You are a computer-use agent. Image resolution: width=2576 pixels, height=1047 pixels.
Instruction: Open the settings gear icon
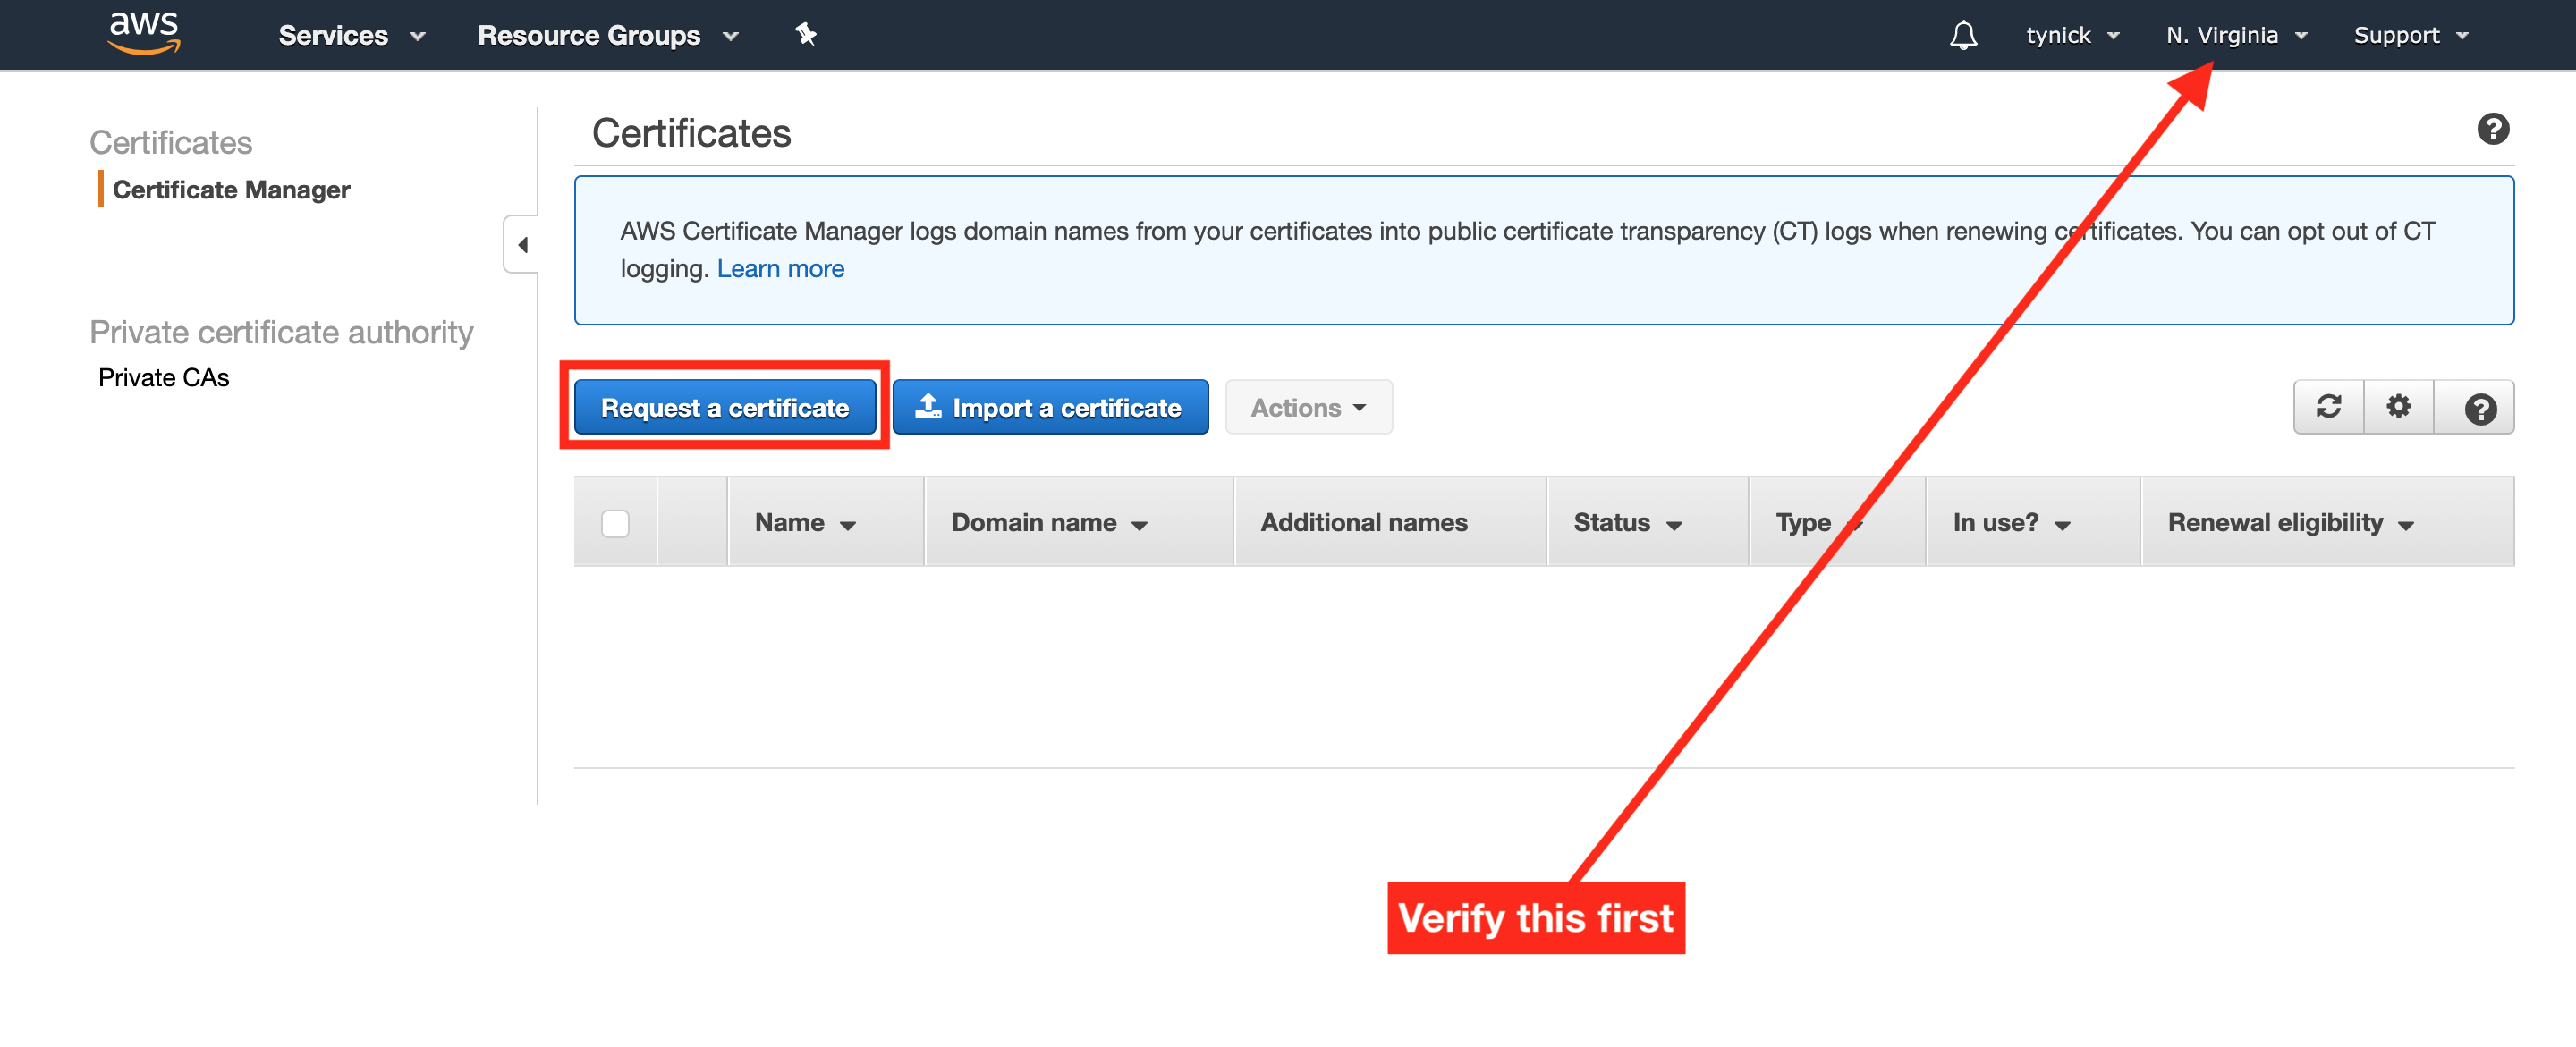pyautogui.click(x=2399, y=409)
